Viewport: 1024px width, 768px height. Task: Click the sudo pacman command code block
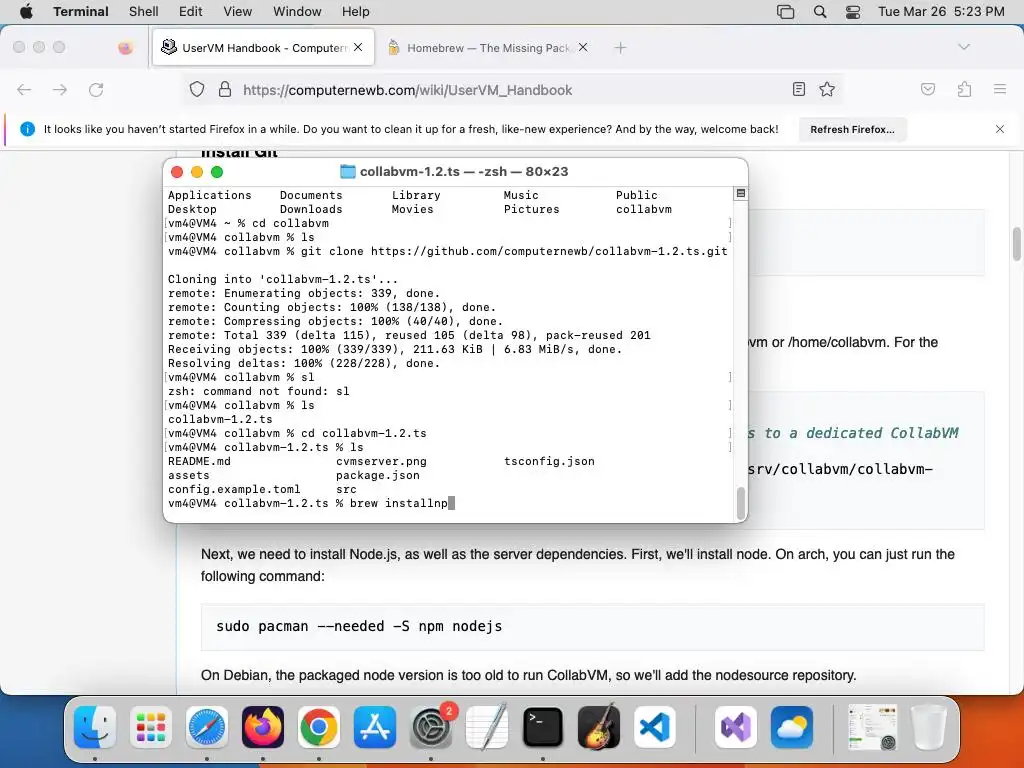click(592, 626)
